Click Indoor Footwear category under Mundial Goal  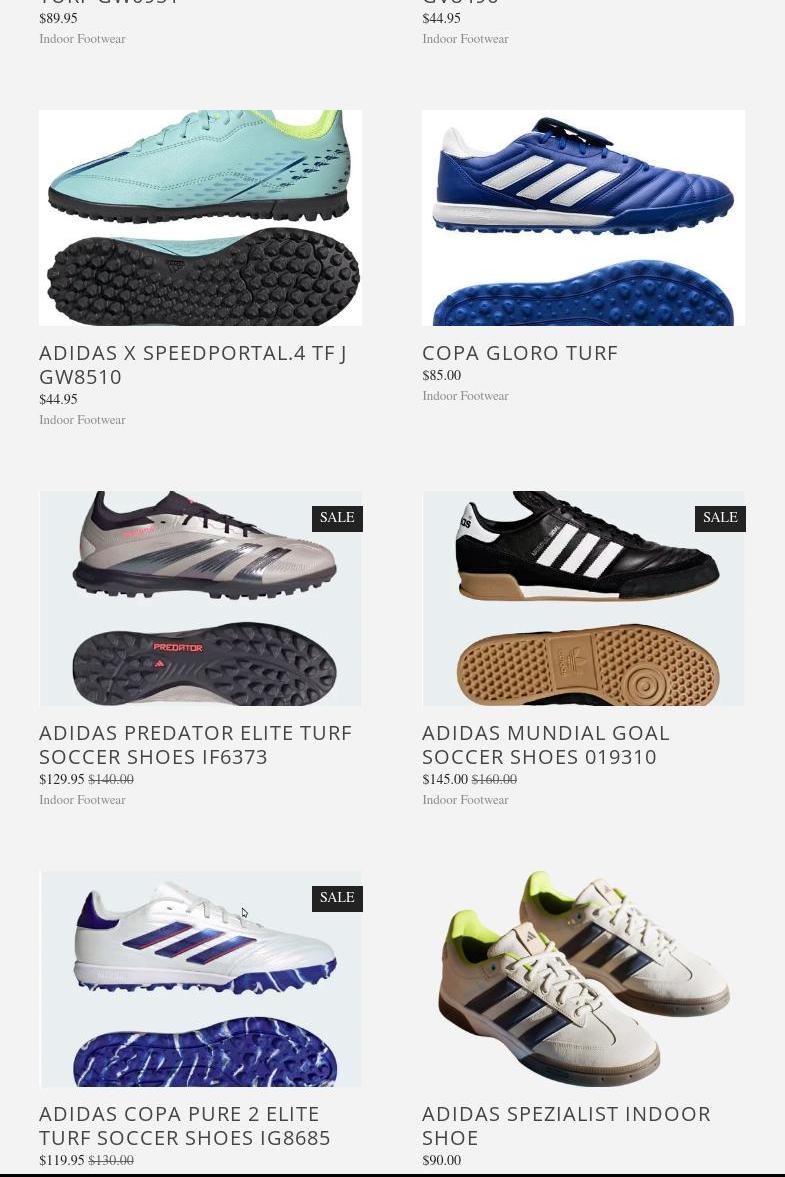click(x=465, y=799)
